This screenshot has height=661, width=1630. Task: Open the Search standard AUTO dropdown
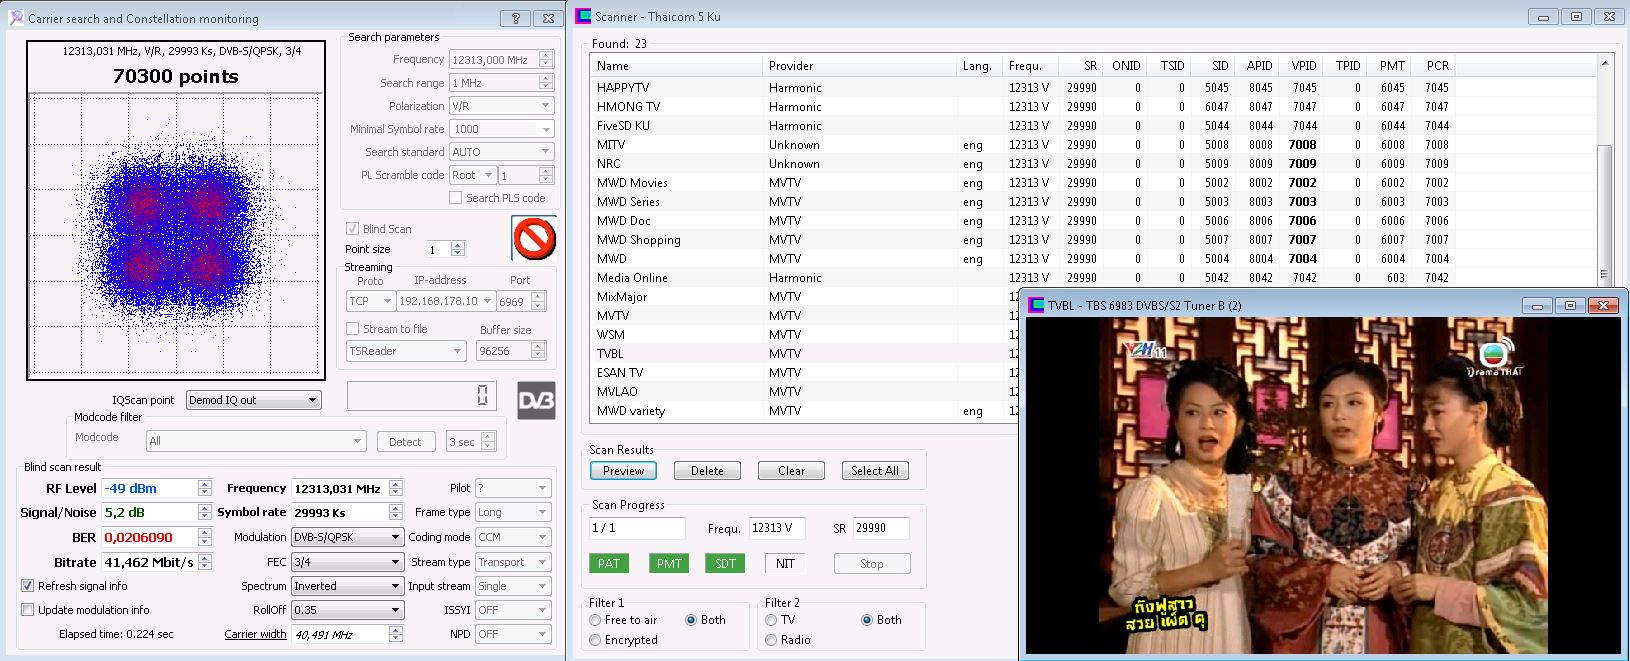tap(501, 151)
